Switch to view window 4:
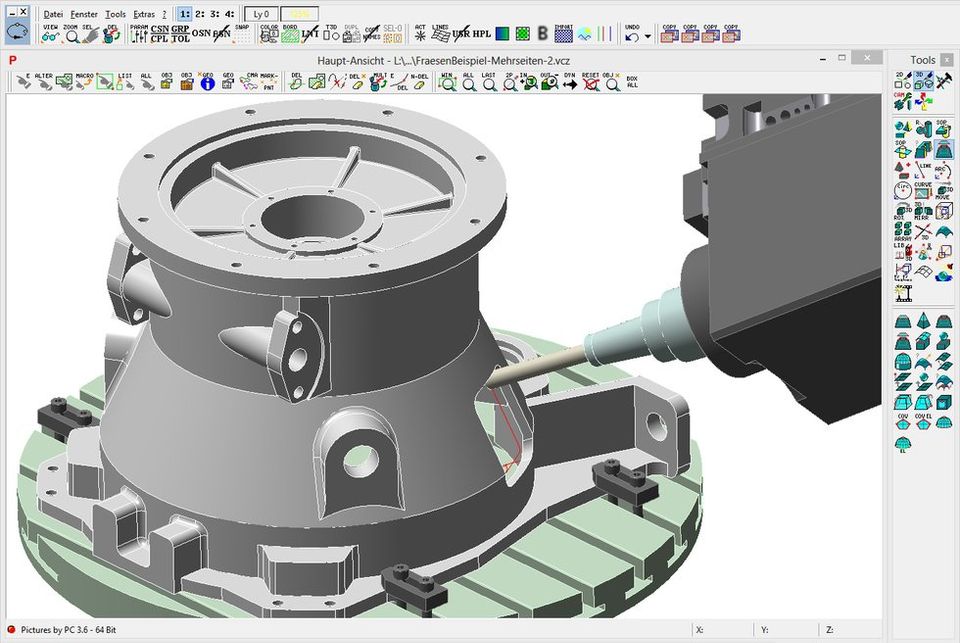Screen dimensions: 960x643 click(229, 13)
